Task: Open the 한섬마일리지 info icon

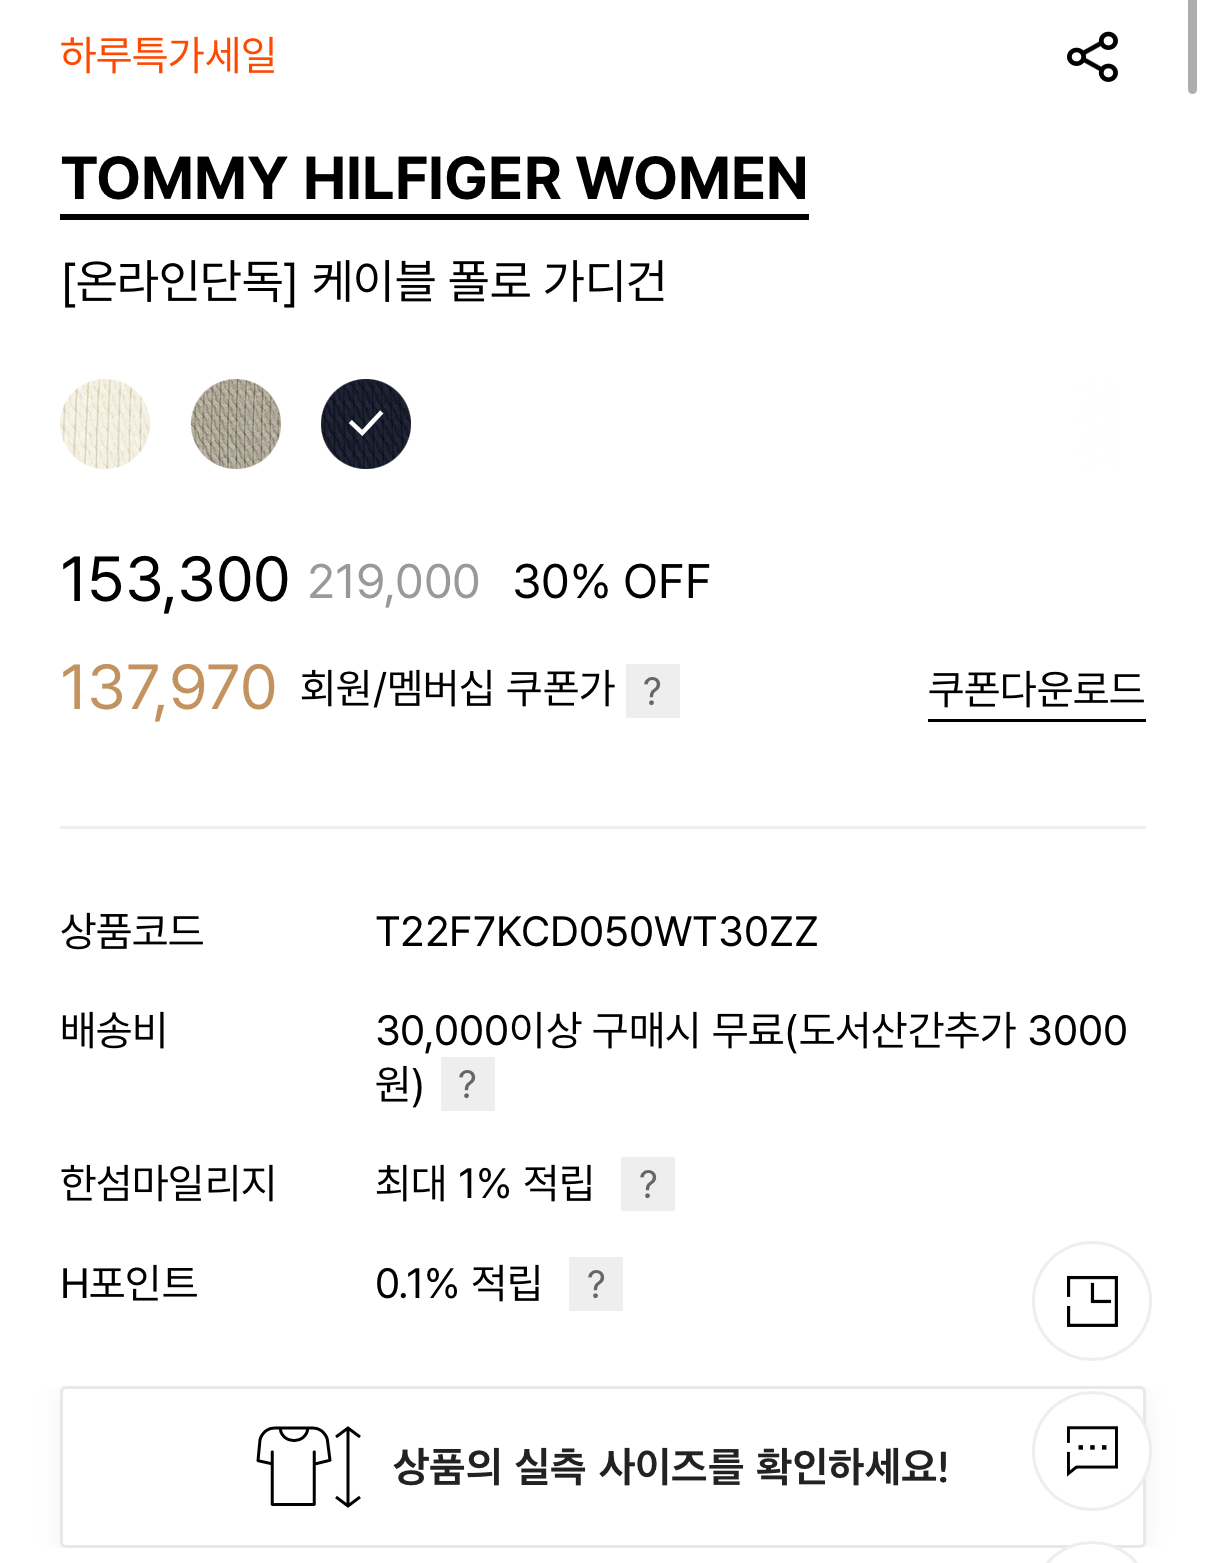Action: point(652,1184)
